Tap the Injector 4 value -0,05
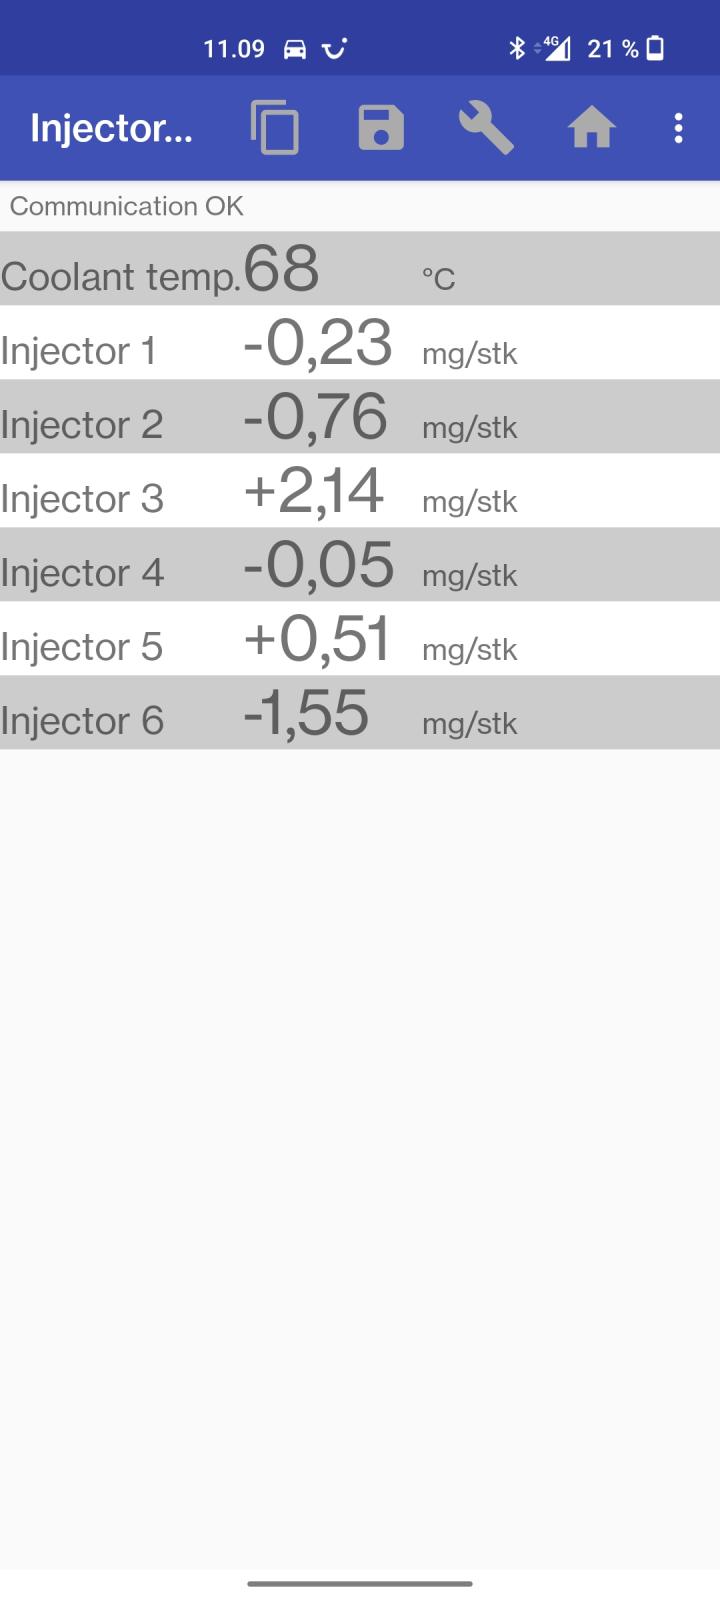The height and width of the screenshot is (1600, 720). click(318, 565)
